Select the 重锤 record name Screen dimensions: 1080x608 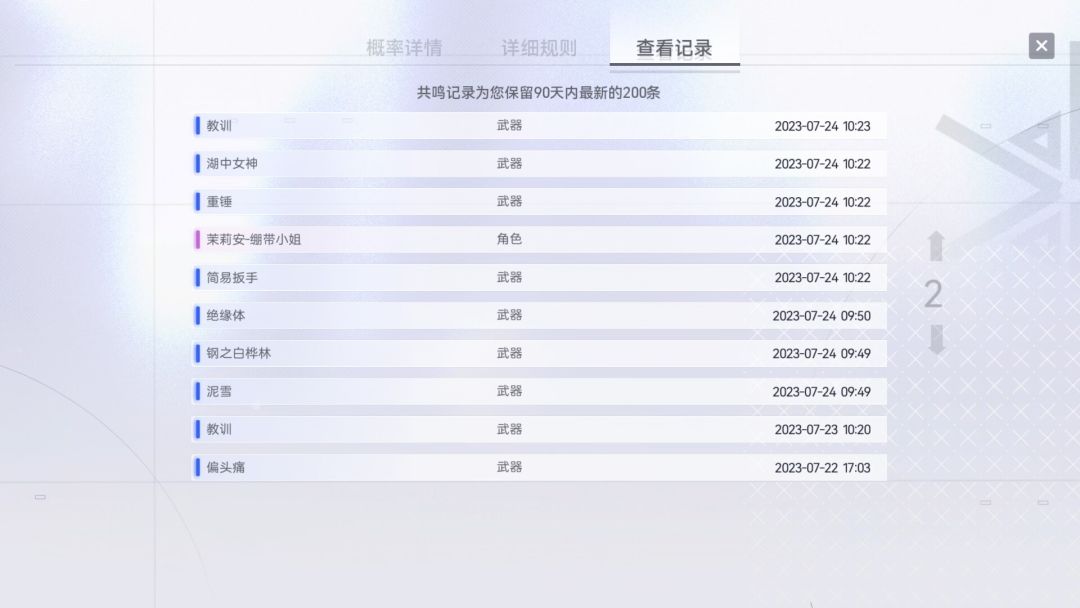[x=219, y=202]
